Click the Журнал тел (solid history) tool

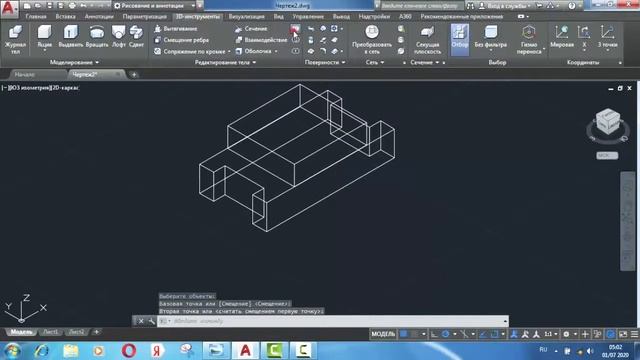pos(15,40)
